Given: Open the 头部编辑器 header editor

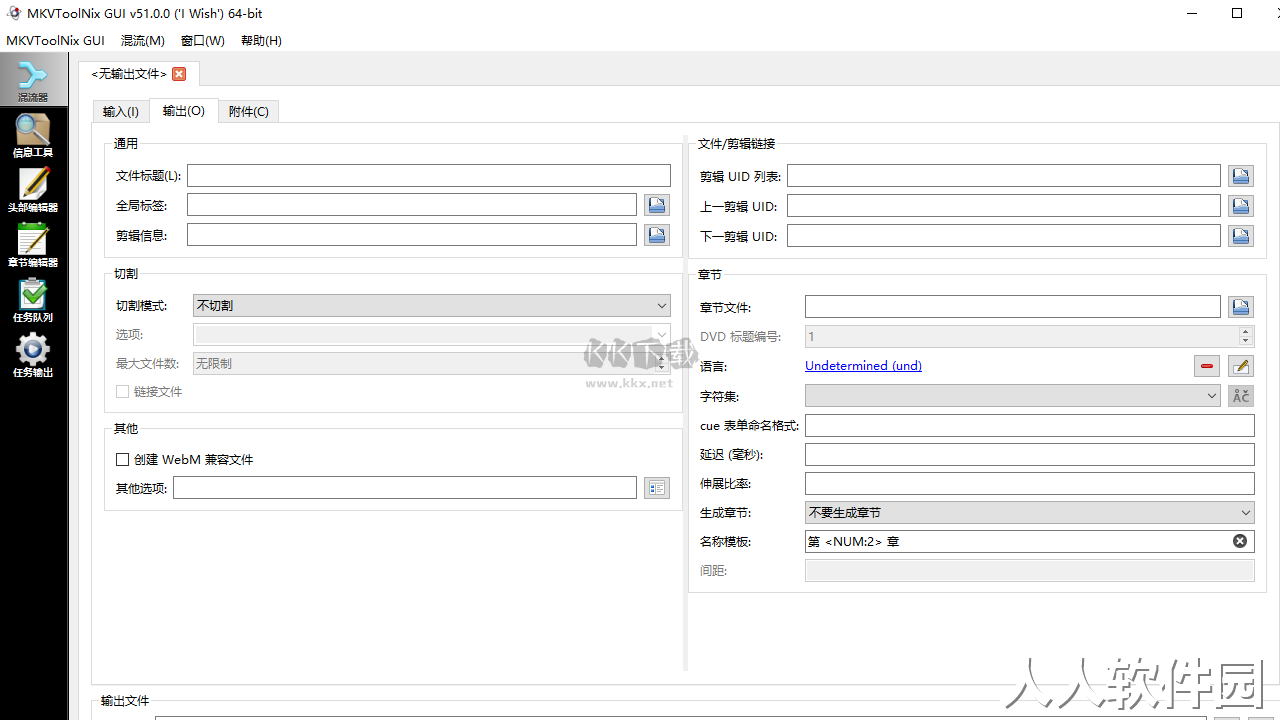Looking at the screenshot, I should coord(33,191).
